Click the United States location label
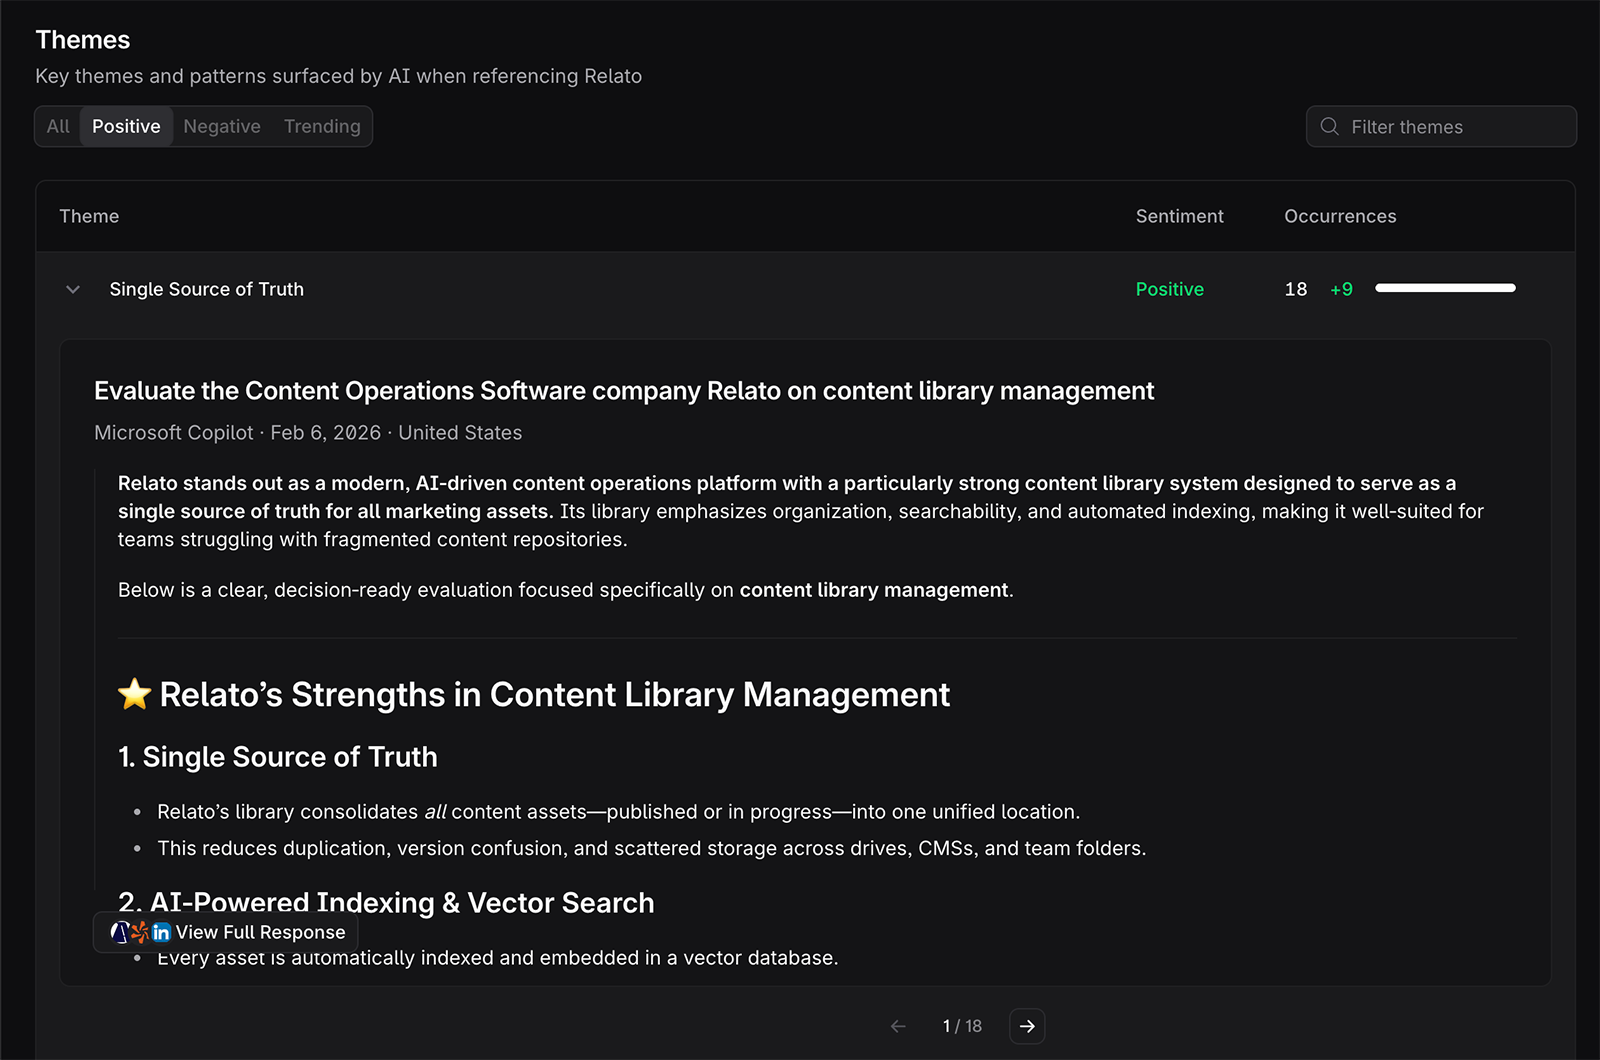The image size is (1600, 1060). pos(460,433)
